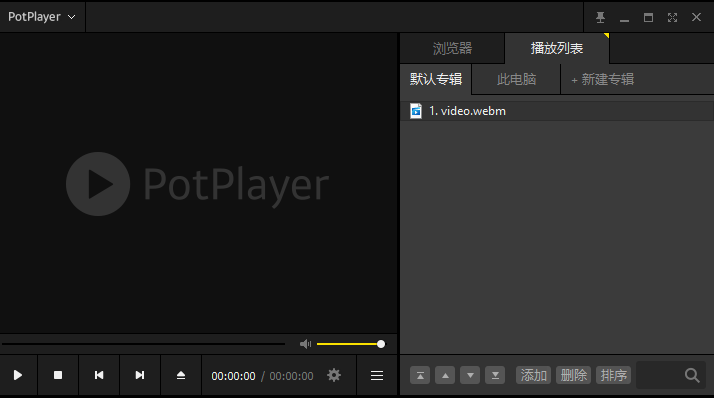Move the selected item to the top of the playlist

(x=420, y=375)
